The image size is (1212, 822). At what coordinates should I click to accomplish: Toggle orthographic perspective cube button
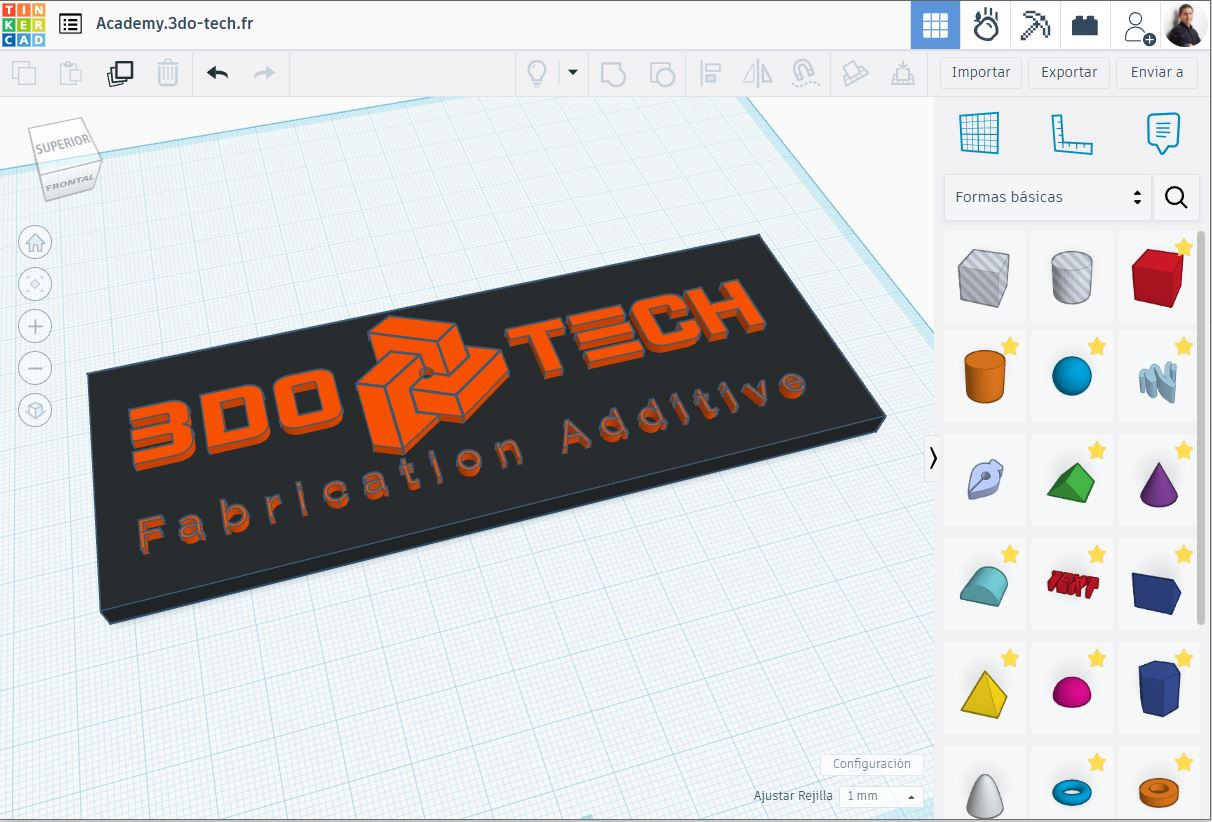(35, 410)
